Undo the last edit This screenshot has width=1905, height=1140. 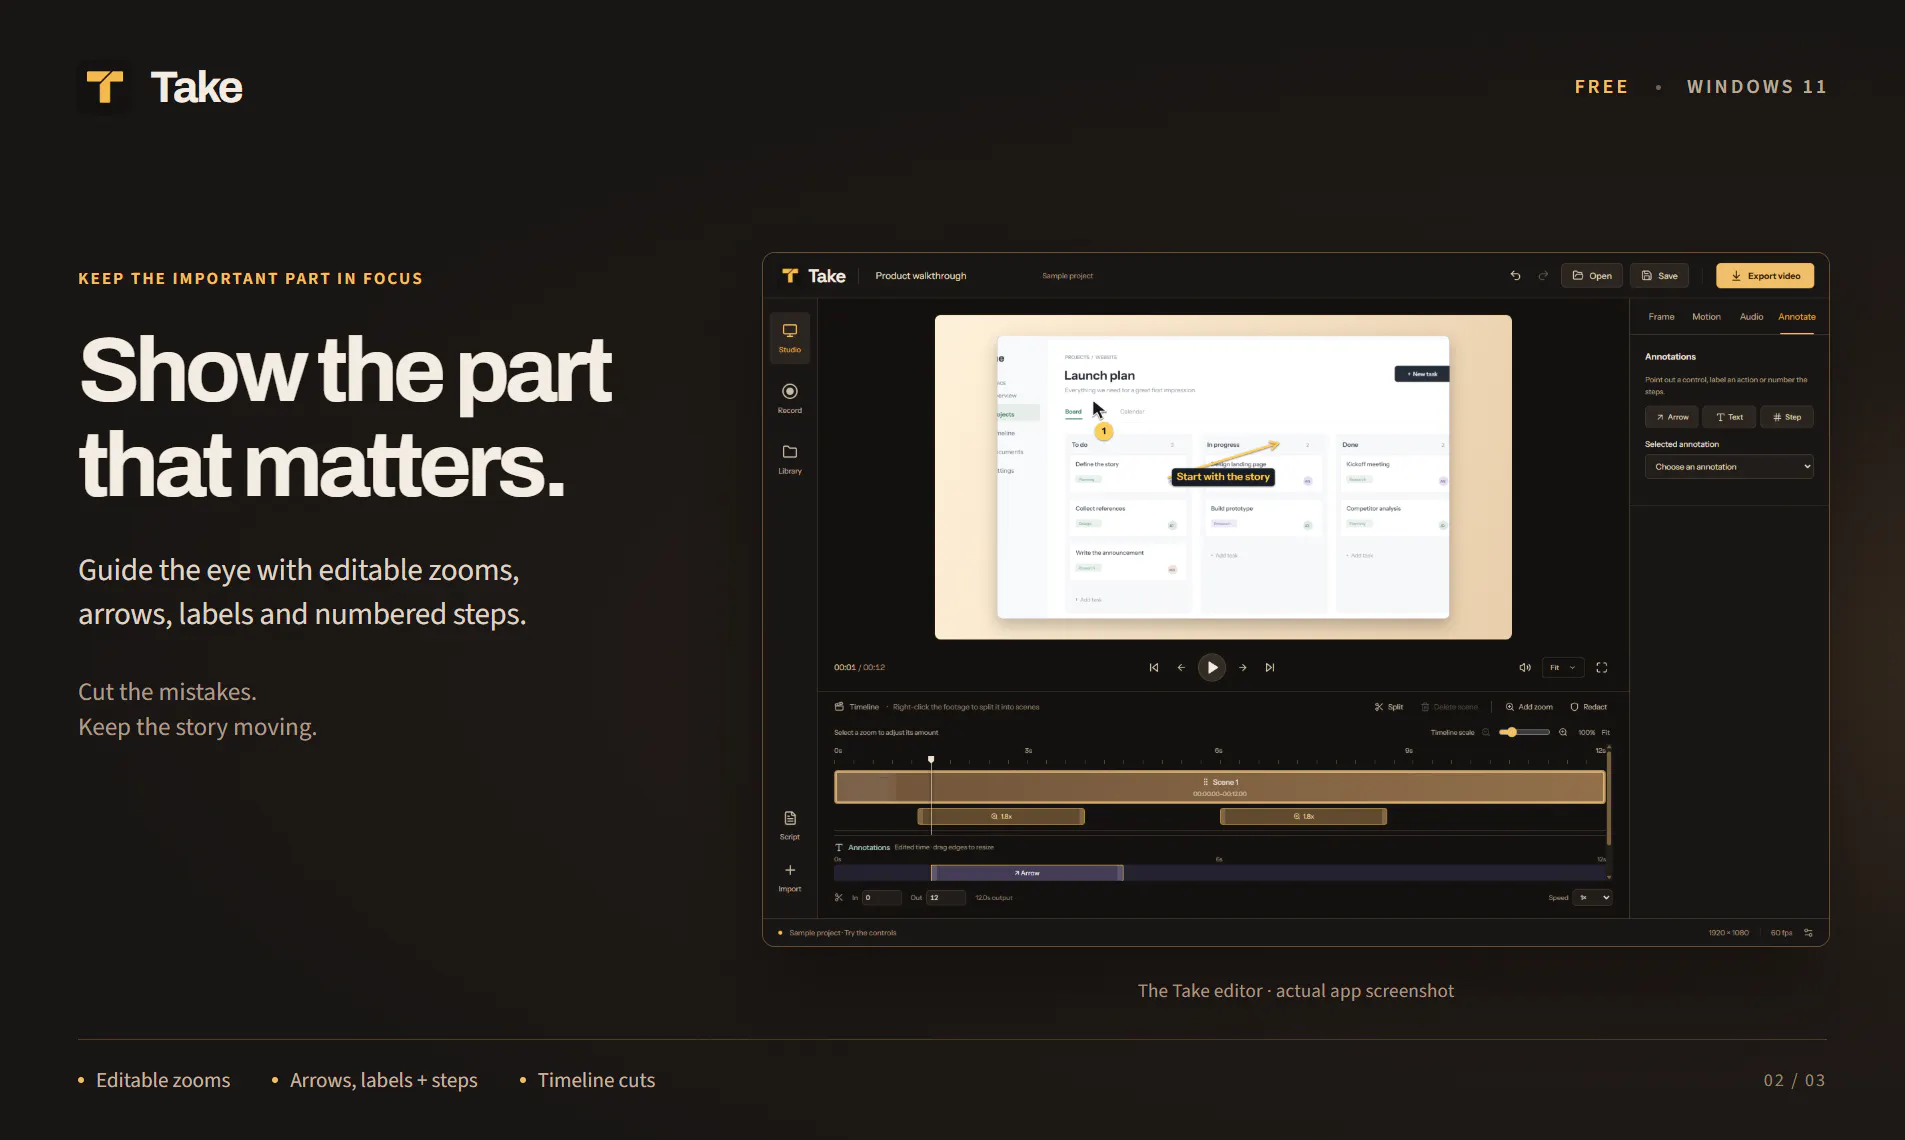tap(1515, 276)
